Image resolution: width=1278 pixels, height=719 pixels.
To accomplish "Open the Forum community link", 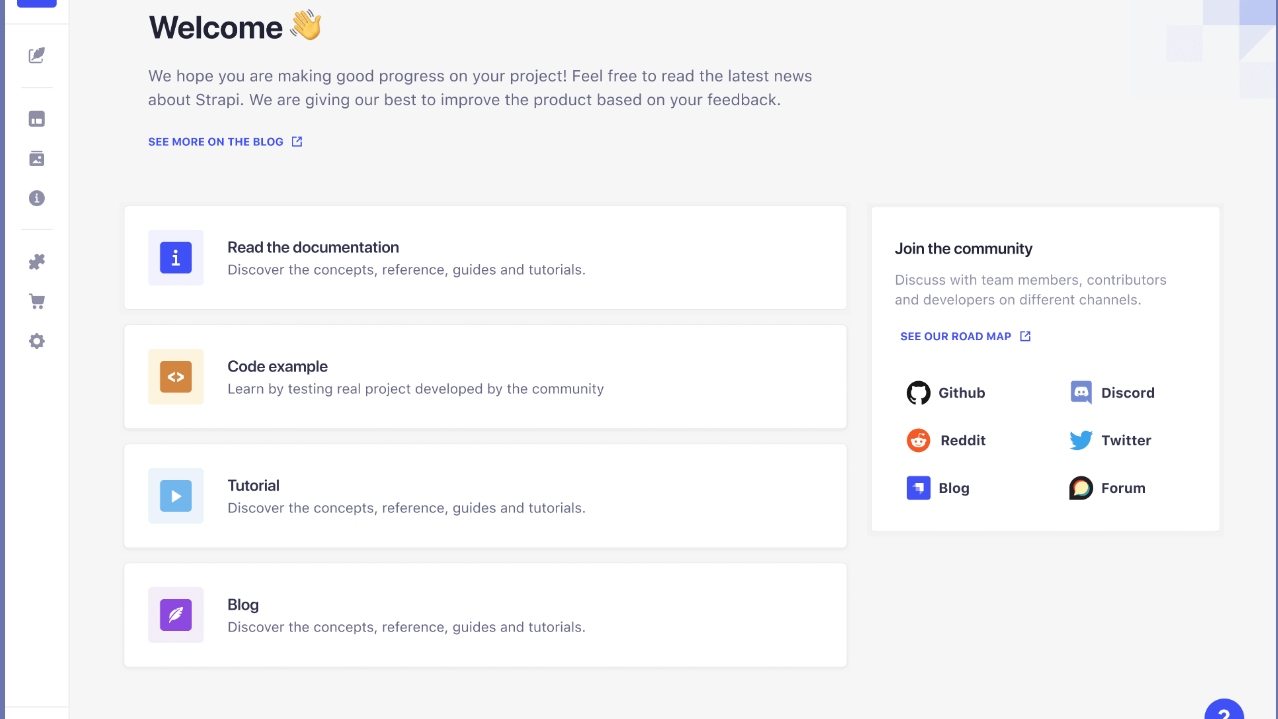I will coord(1107,488).
